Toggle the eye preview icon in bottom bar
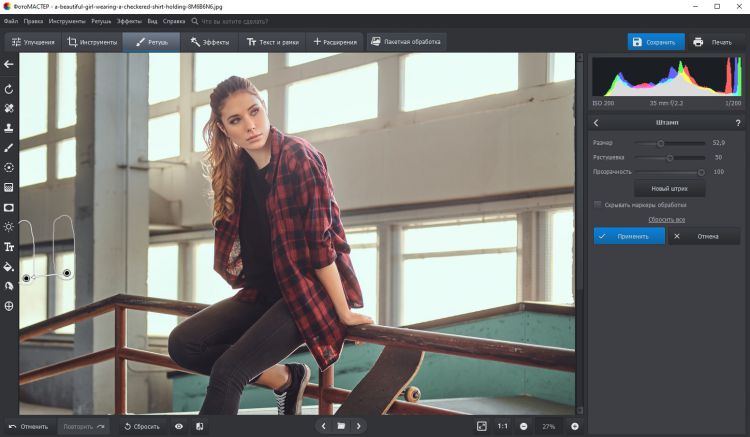Viewport: 750px width, 437px height. tap(179, 426)
